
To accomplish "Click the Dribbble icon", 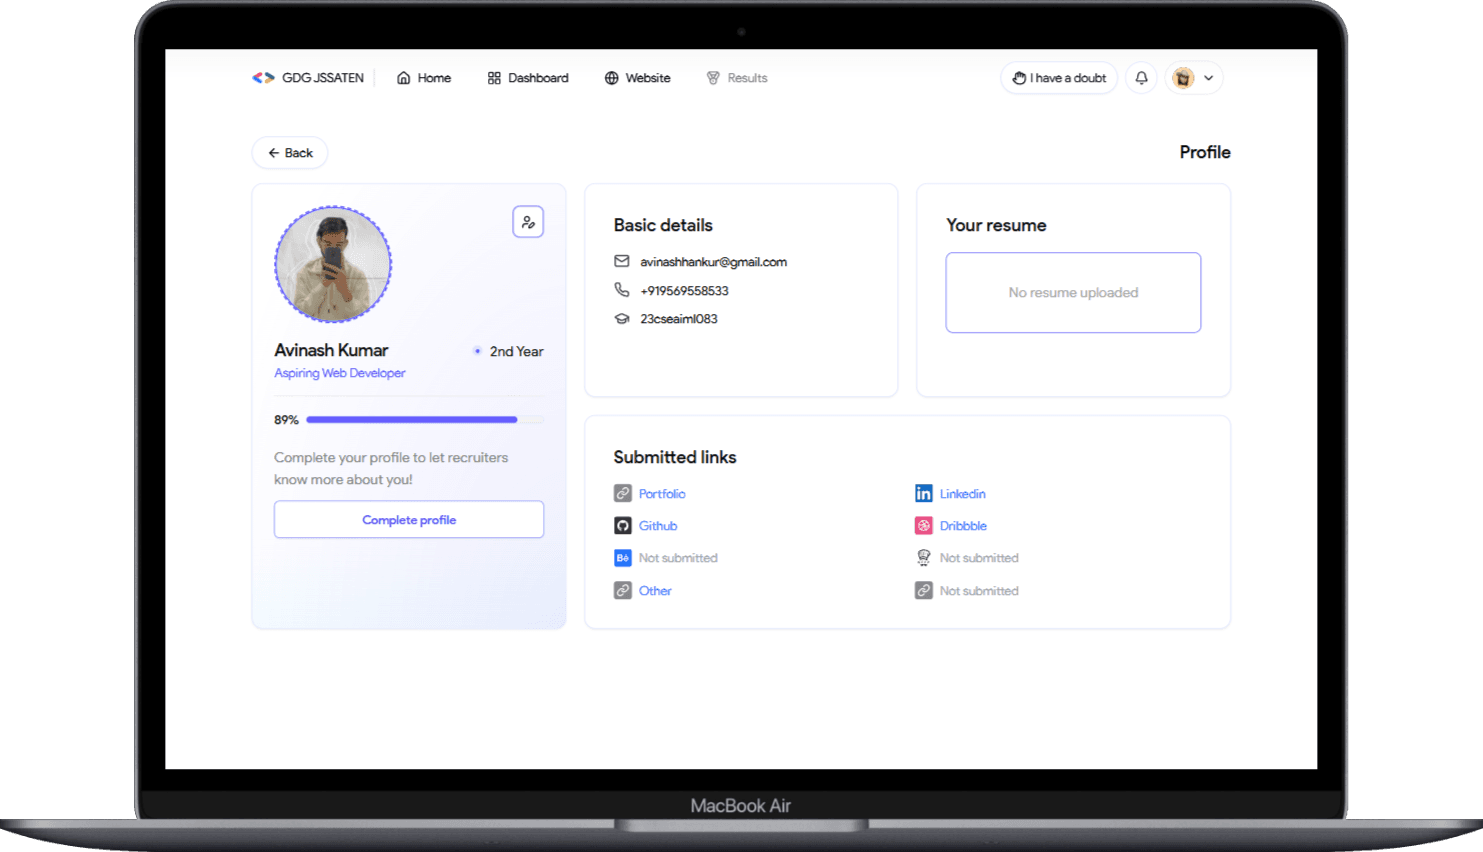I will 924,525.
